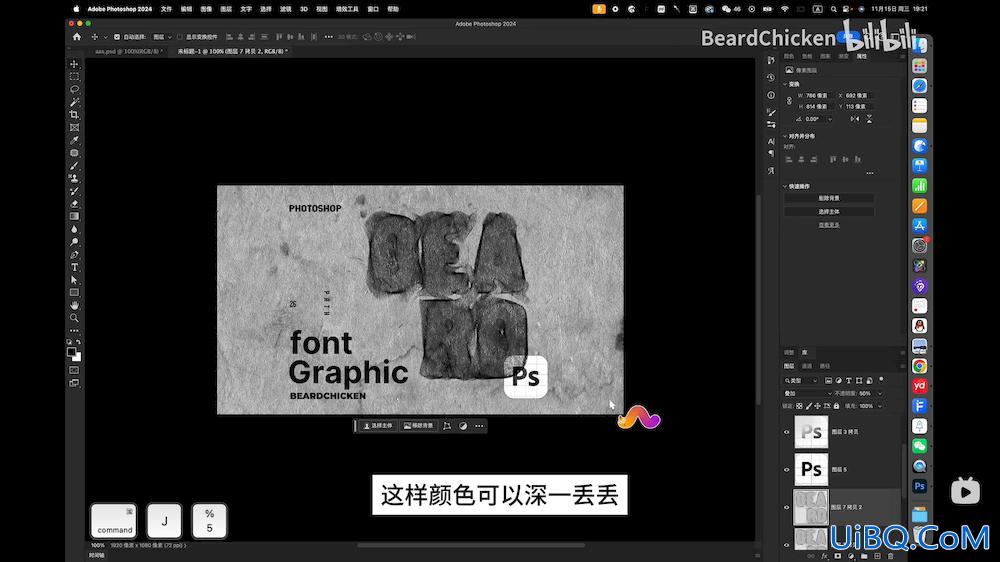Open the rotation angle dropdown in Properties
Viewport: 1000px width, 562px height.
[829, 119]
